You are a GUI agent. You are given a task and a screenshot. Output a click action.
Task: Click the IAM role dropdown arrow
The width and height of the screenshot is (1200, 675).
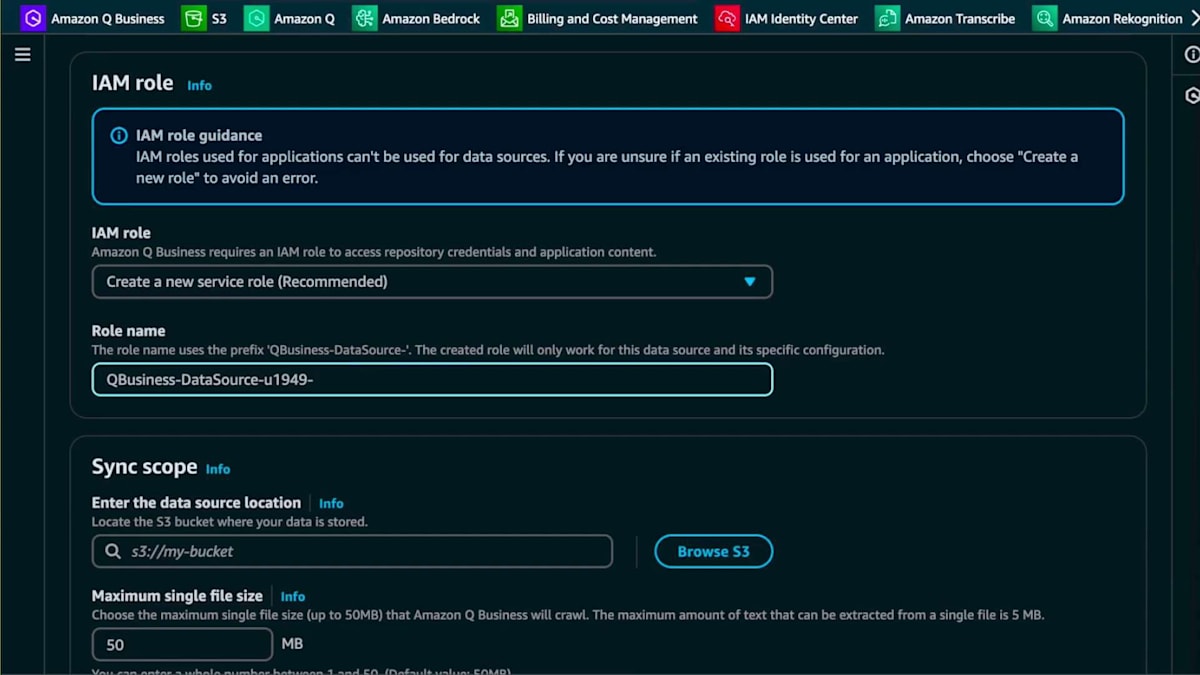(750, 282)
